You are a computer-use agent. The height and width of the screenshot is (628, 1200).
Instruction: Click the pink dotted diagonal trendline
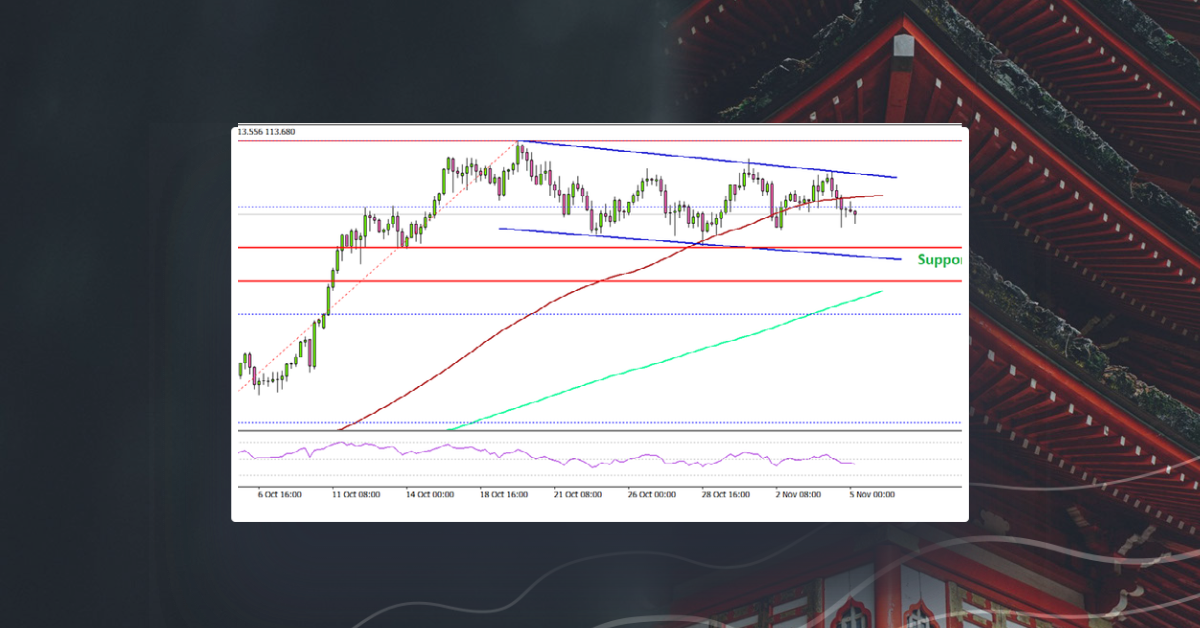pos(310,340)
